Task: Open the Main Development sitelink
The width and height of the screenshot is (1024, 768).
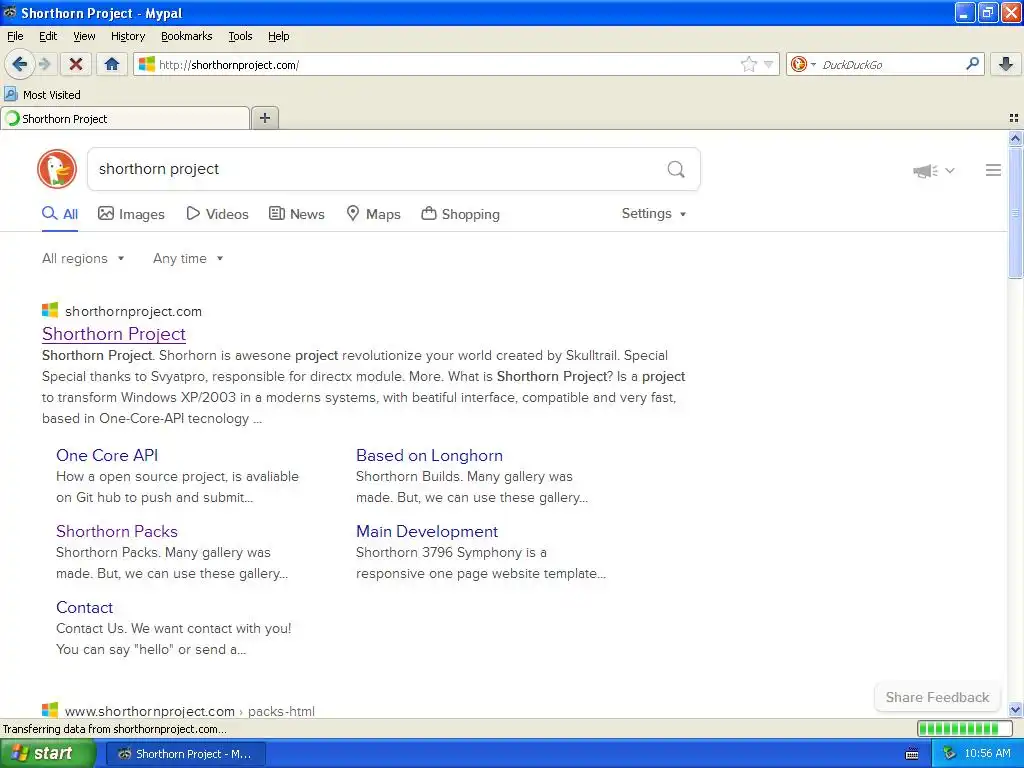Action: click(x=427, y=531)
